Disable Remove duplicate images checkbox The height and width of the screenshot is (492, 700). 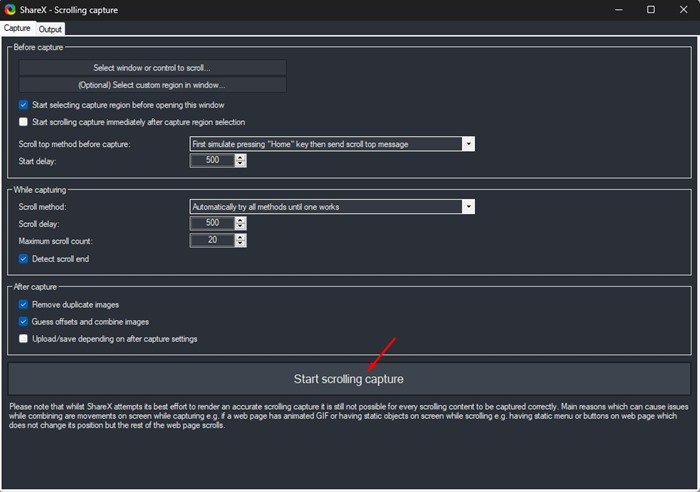coord(24,304)
